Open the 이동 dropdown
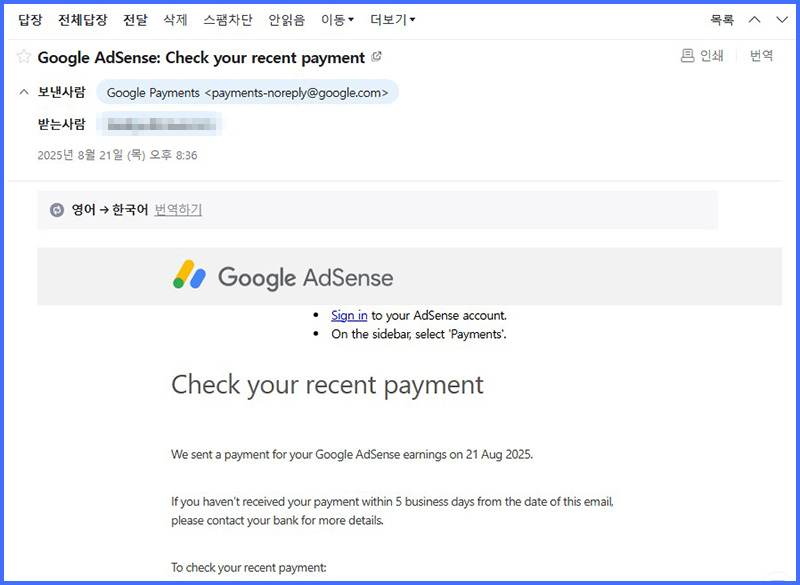This screenshot has width=800, height=585. 337,20
